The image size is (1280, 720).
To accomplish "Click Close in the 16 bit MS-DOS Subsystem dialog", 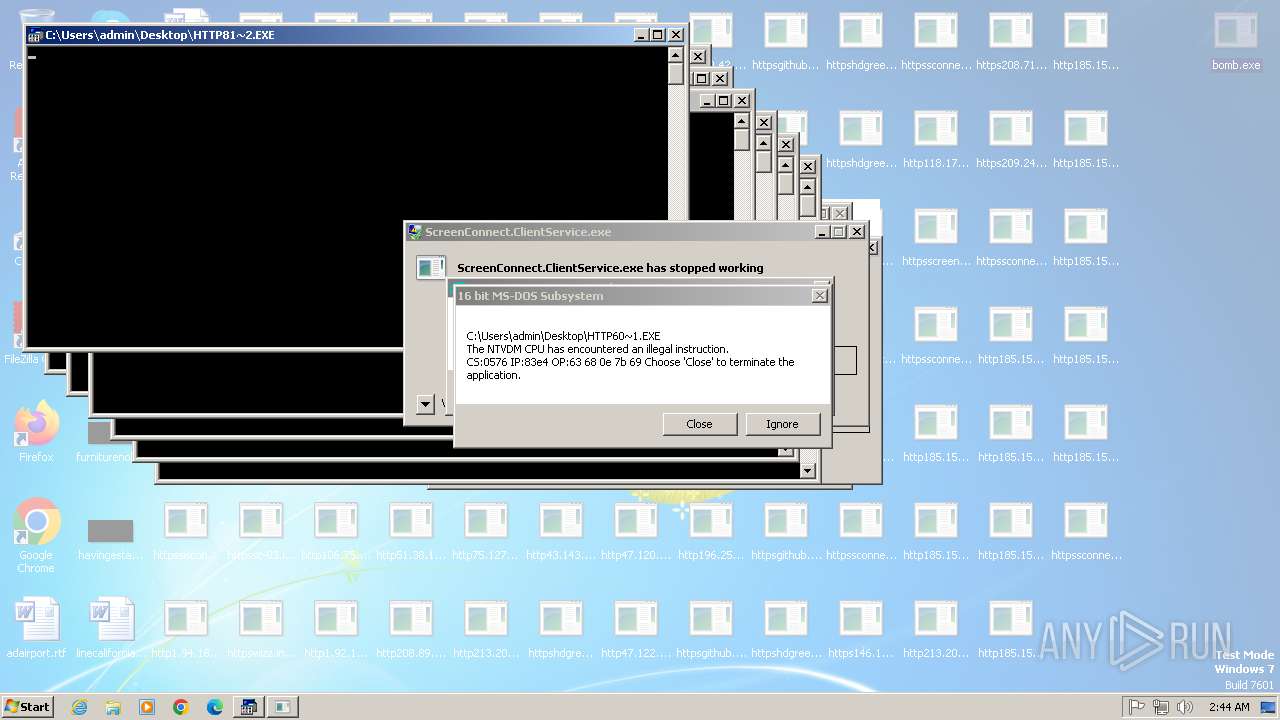I will coord(699,424).
